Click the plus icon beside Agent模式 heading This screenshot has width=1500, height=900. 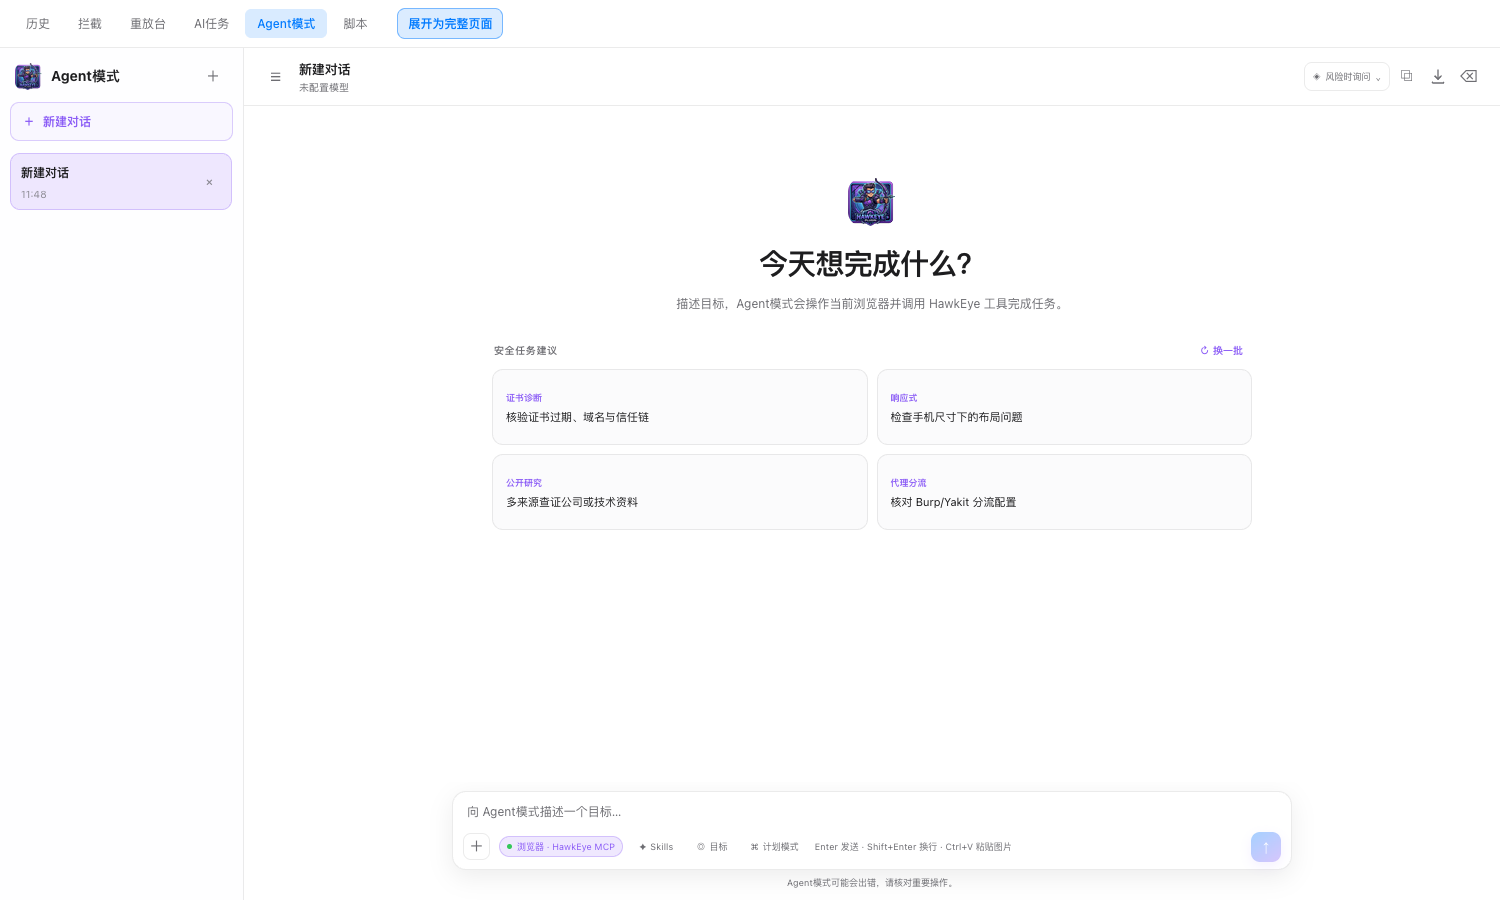pos(213,76)
